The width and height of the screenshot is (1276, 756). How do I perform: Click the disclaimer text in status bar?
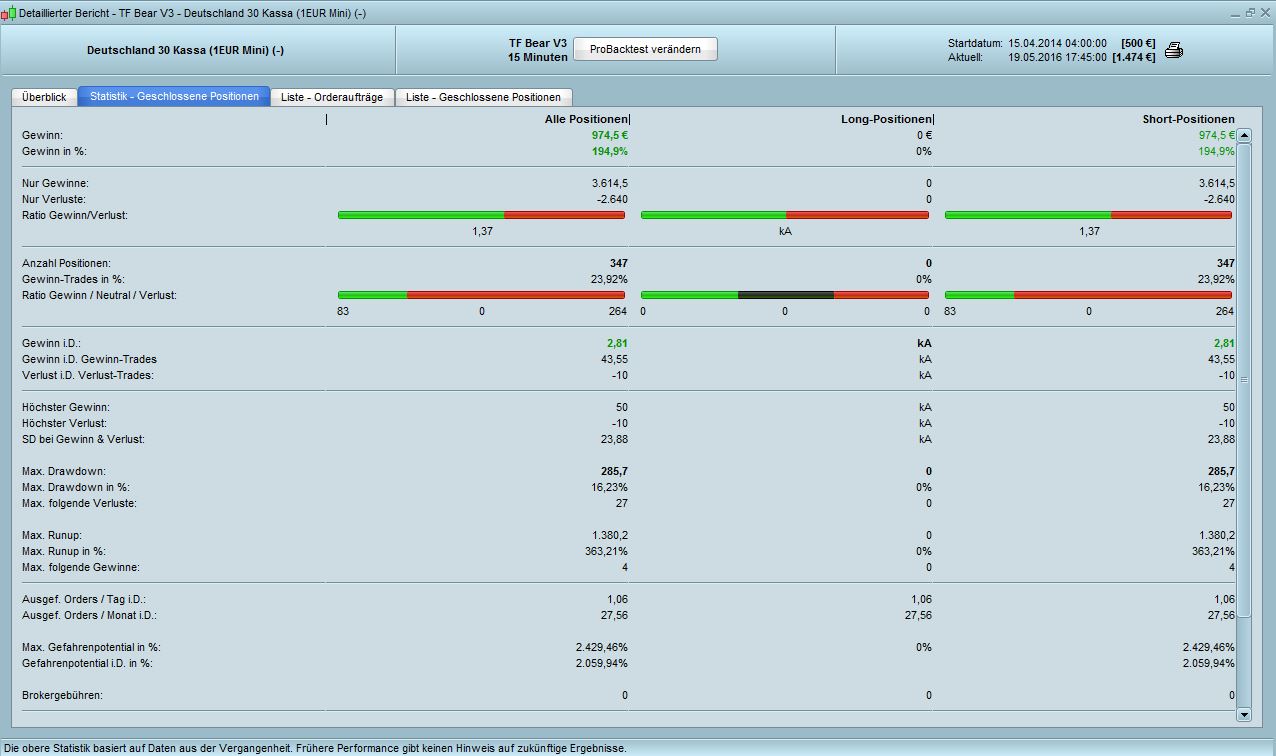click(x=315, y=747)
